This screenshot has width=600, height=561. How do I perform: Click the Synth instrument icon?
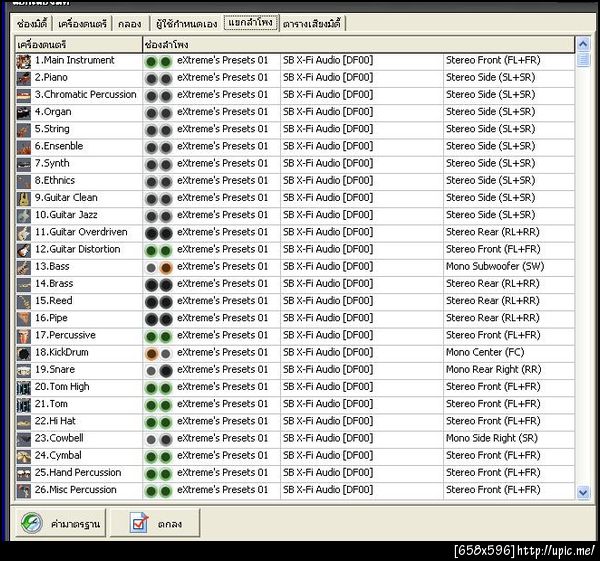tap(24, 165)
